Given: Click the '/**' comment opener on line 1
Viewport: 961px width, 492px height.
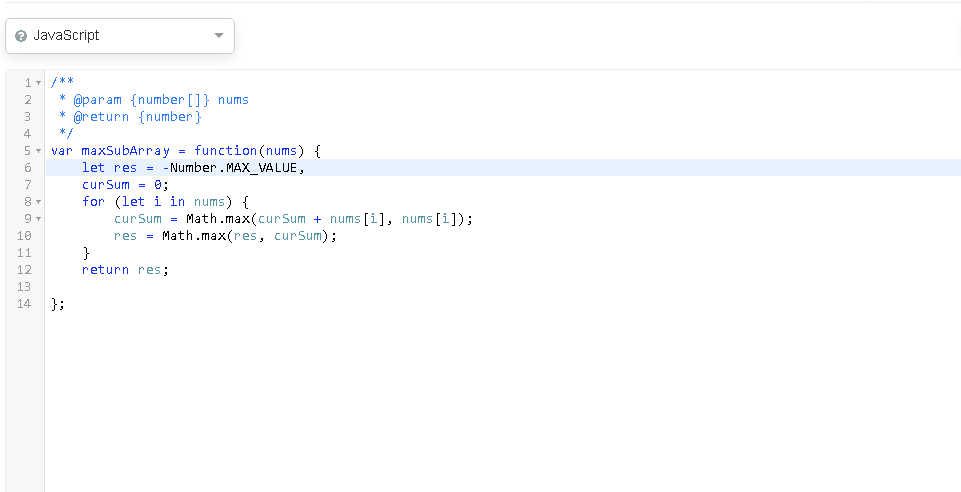Looking at the screenshot, I should 63,83.
